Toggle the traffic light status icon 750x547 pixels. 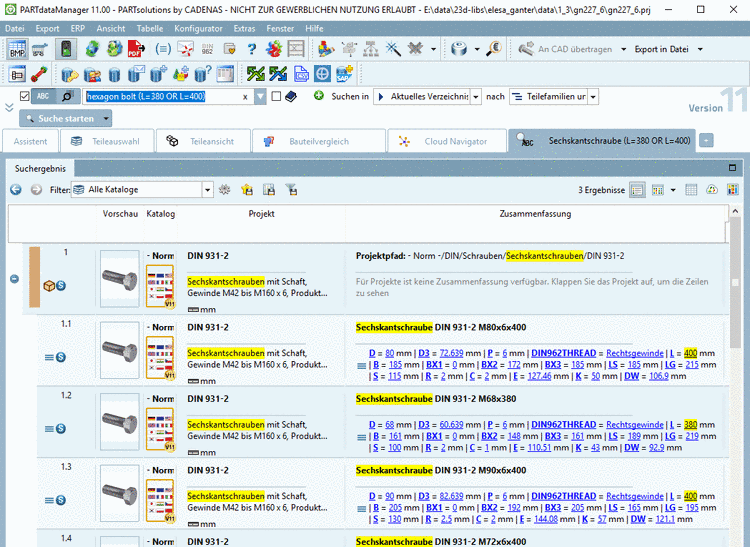66,49
